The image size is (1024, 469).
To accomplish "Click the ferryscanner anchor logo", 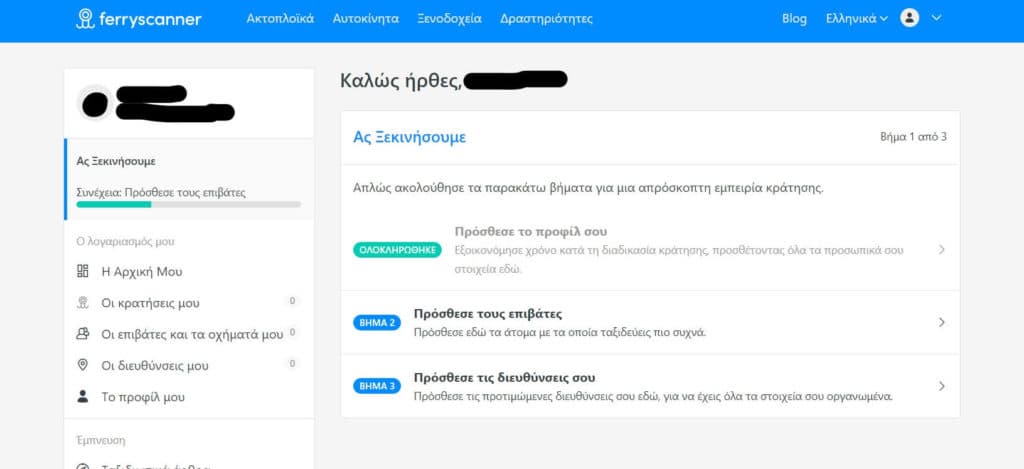I will [87, 19].
